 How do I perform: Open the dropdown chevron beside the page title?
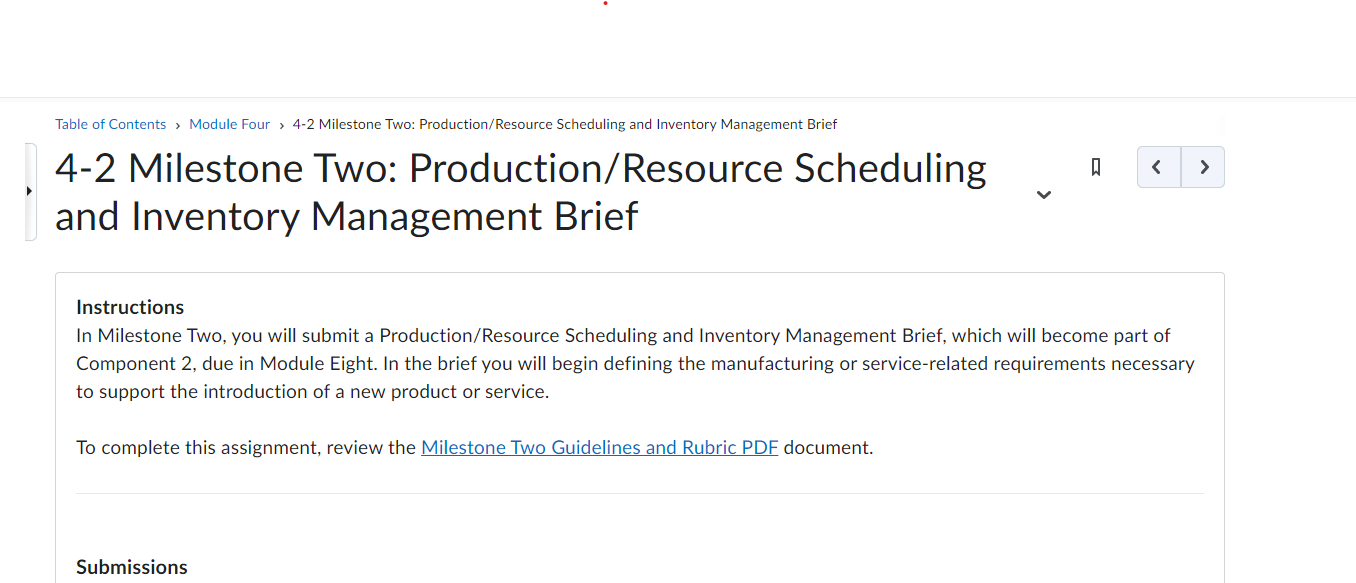pos(1044,194)
